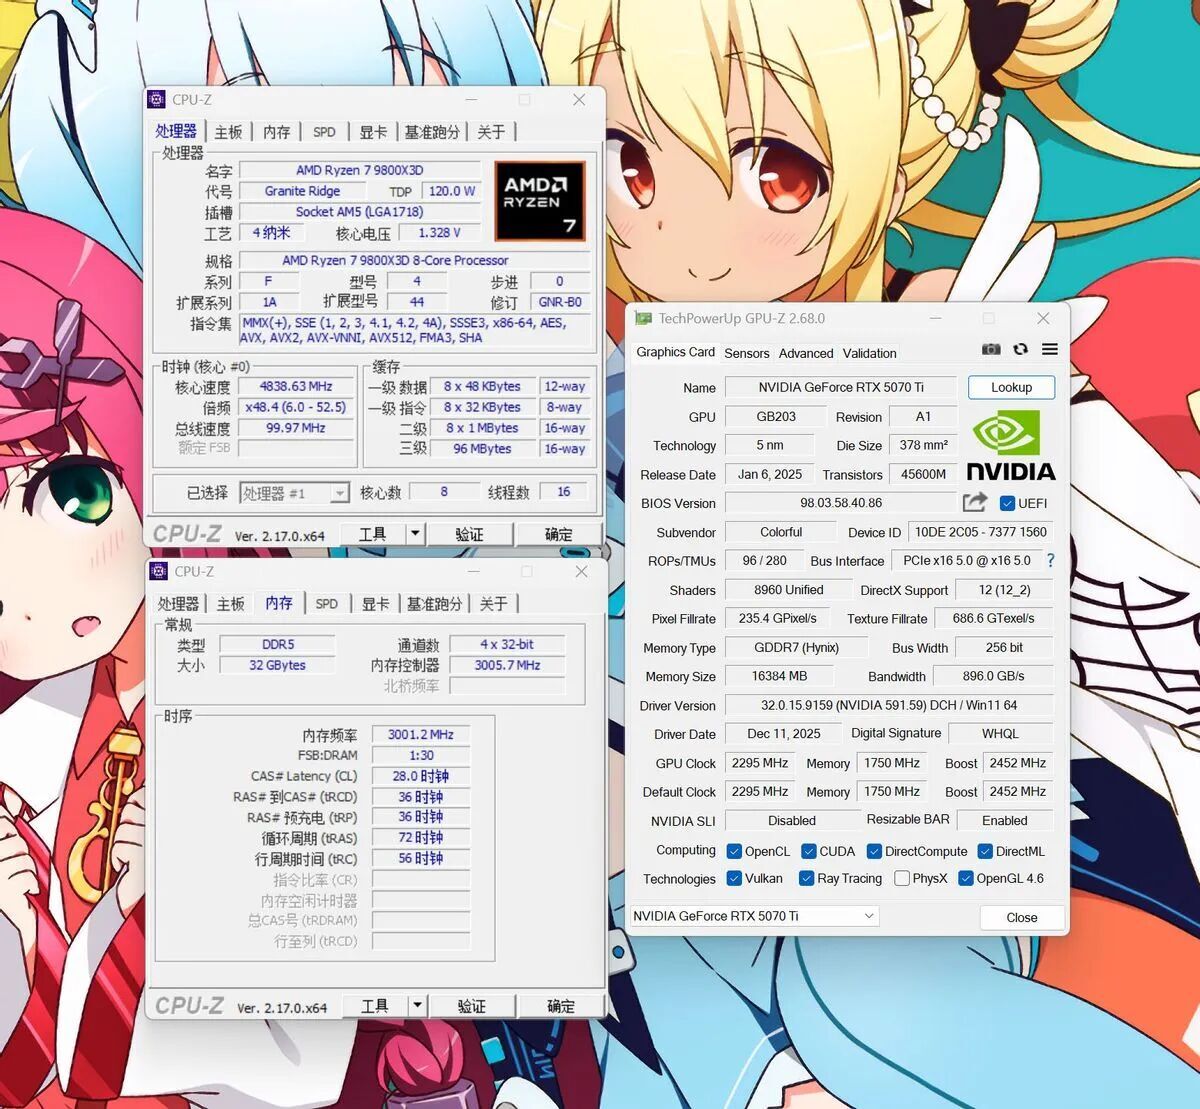This screenshot has width=1200, height=1109.
Task: Toggle the UEFI checkbox
Action: [x=1007, y=503]
